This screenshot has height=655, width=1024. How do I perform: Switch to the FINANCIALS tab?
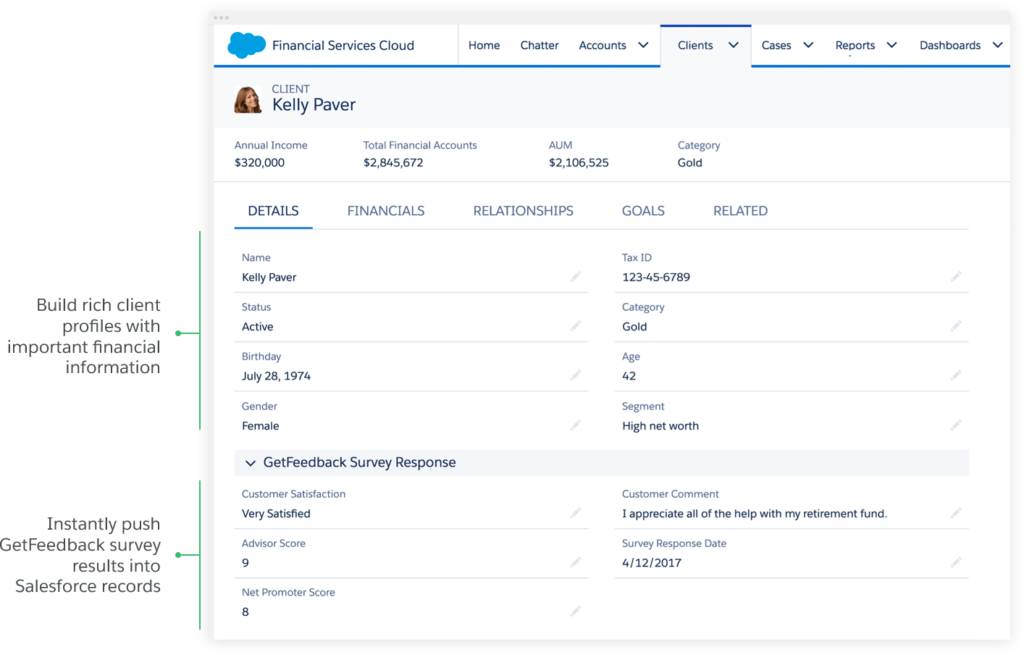point(386,211)
